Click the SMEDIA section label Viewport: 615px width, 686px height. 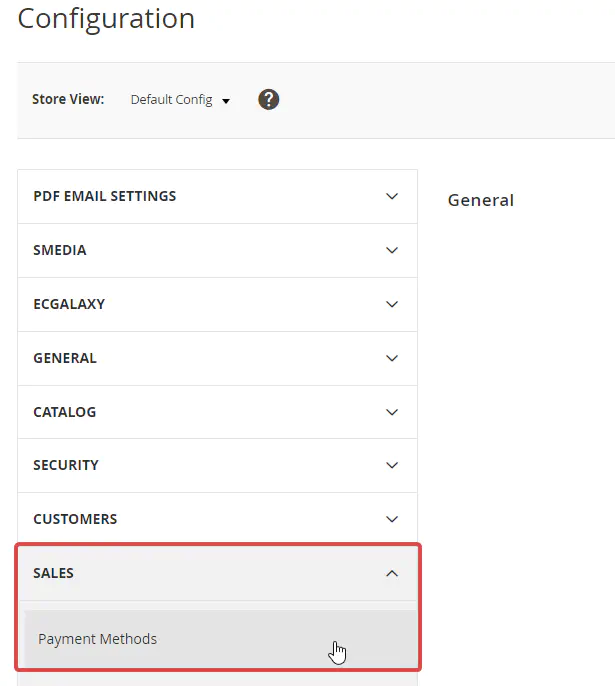tap(60, 250)
